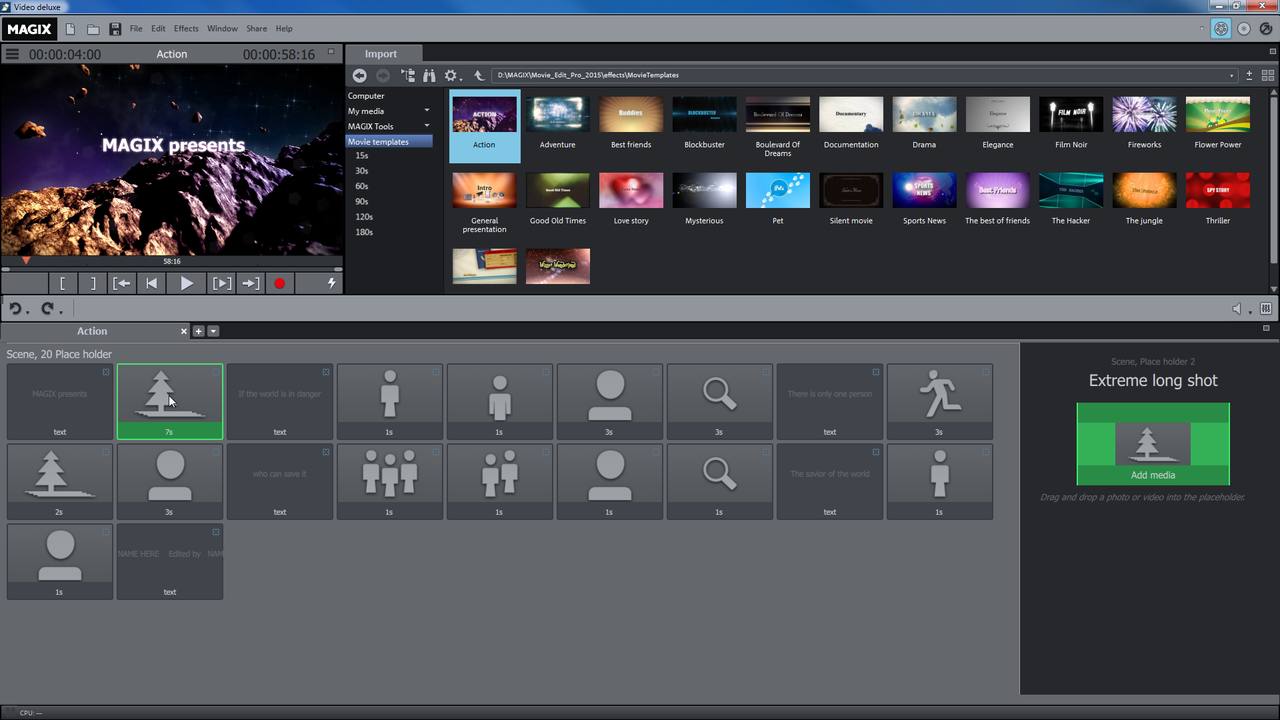This screenshot has width=1280, height=720.
Task: Redo the last action
Action: [47, 308]
